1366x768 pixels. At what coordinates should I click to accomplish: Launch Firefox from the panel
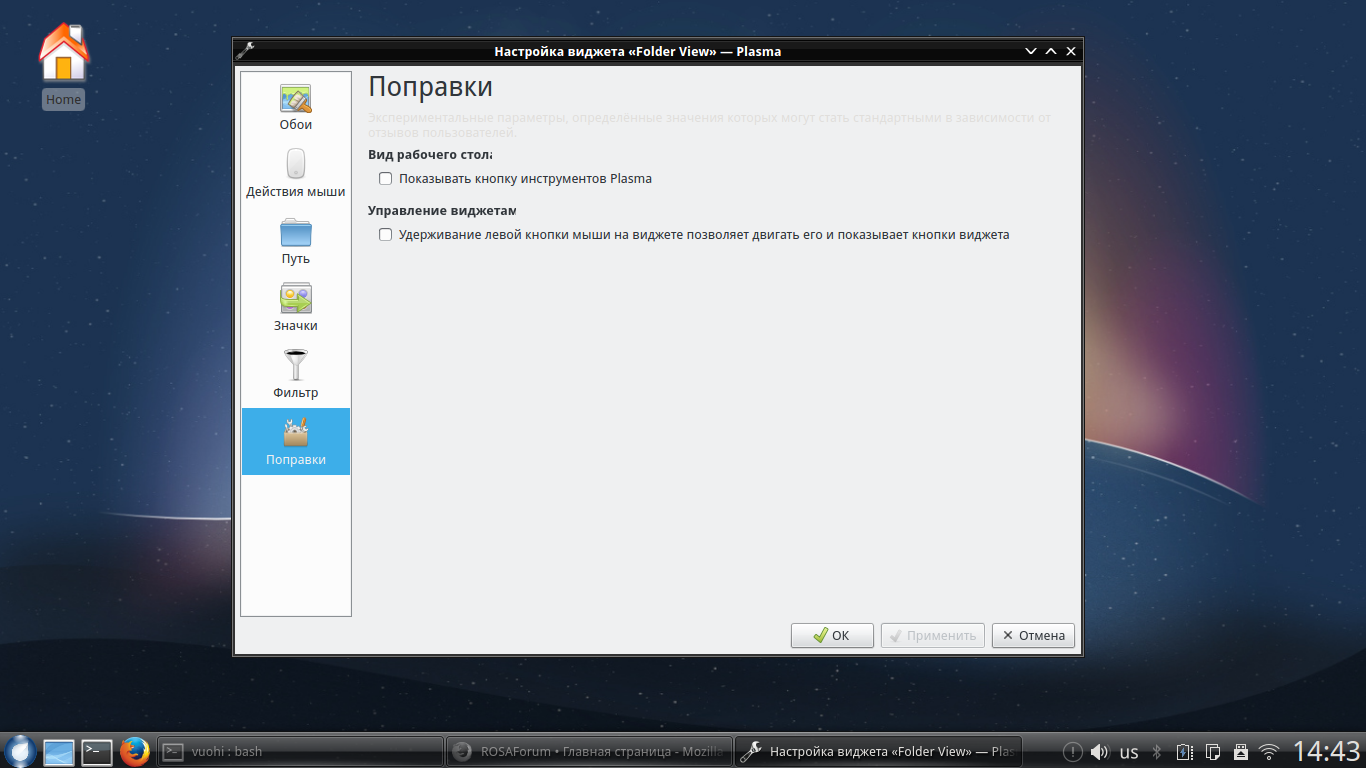click(x=134, y=751)
